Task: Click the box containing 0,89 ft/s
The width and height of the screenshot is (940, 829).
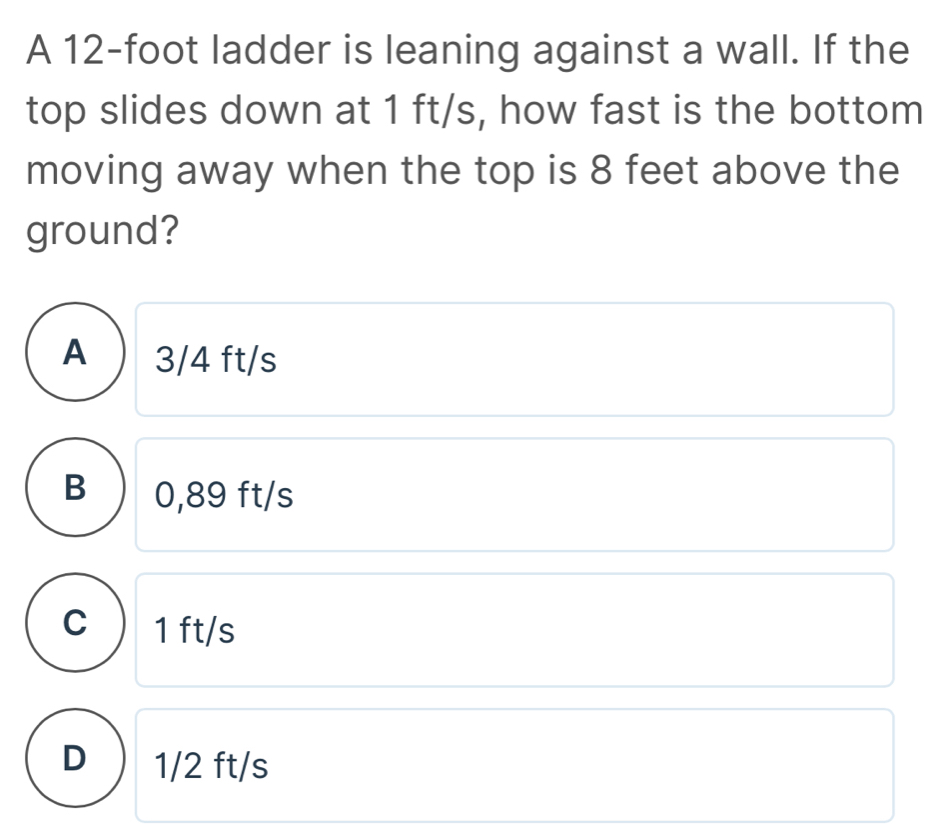Action: point(515,494)
